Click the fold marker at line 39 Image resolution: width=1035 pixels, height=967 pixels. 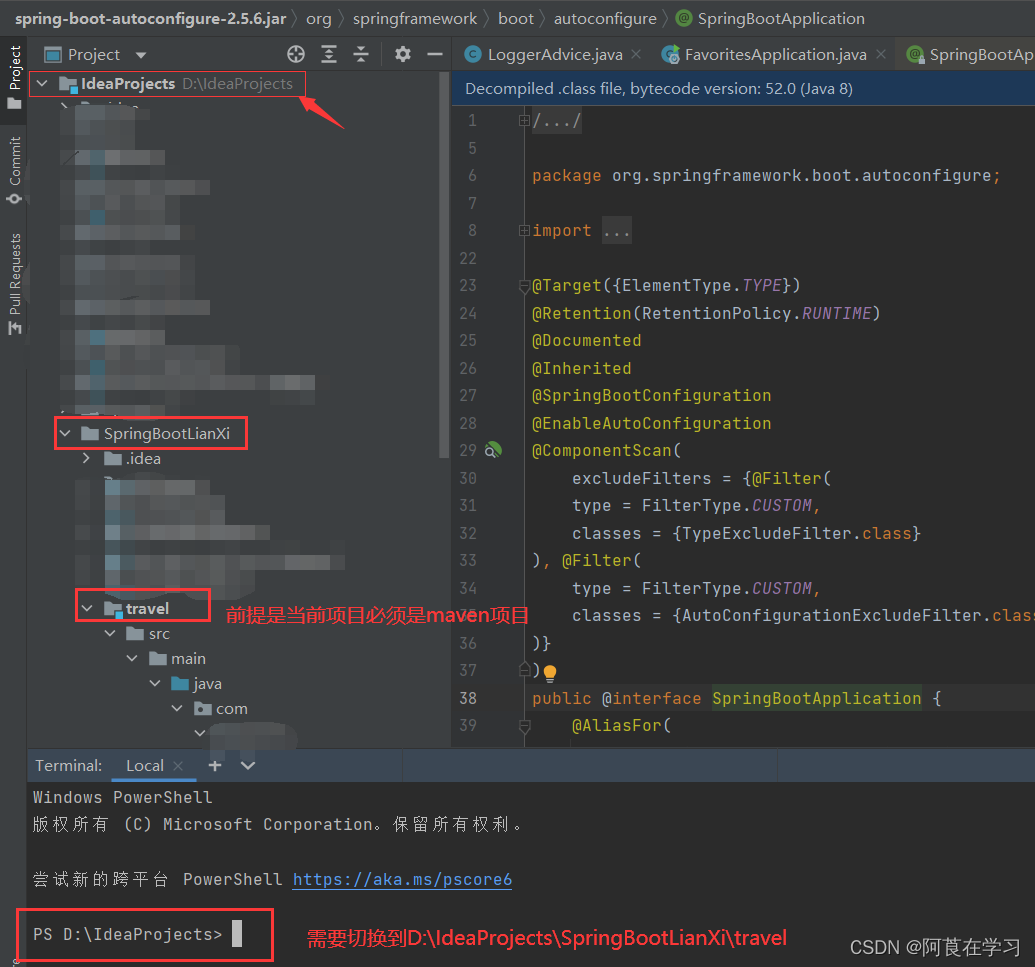[x=524, y=726]
